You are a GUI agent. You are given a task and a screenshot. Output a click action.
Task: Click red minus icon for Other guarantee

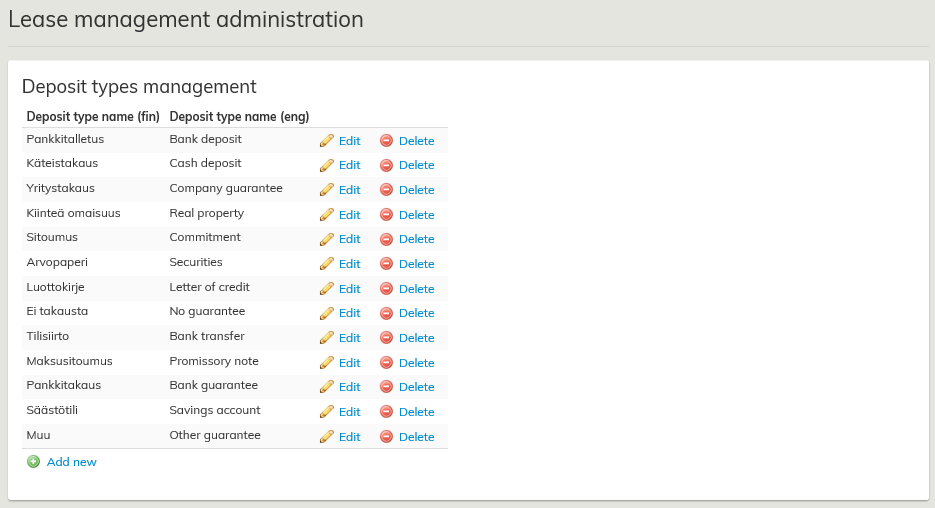pos(386,437)
